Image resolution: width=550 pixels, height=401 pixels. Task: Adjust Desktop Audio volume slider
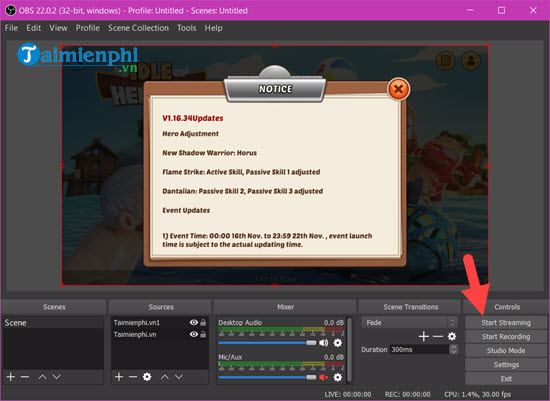click(267, 343)
